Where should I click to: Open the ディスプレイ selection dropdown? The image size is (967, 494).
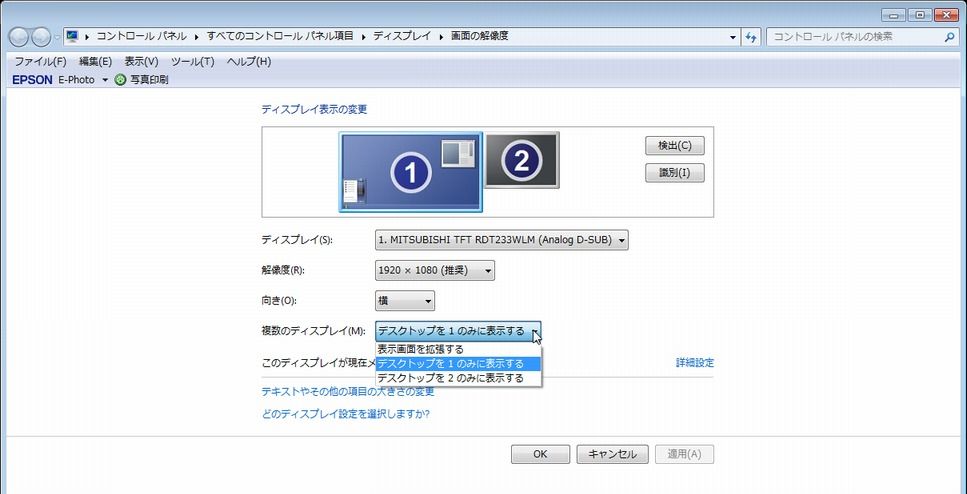[x=501, y=240]
